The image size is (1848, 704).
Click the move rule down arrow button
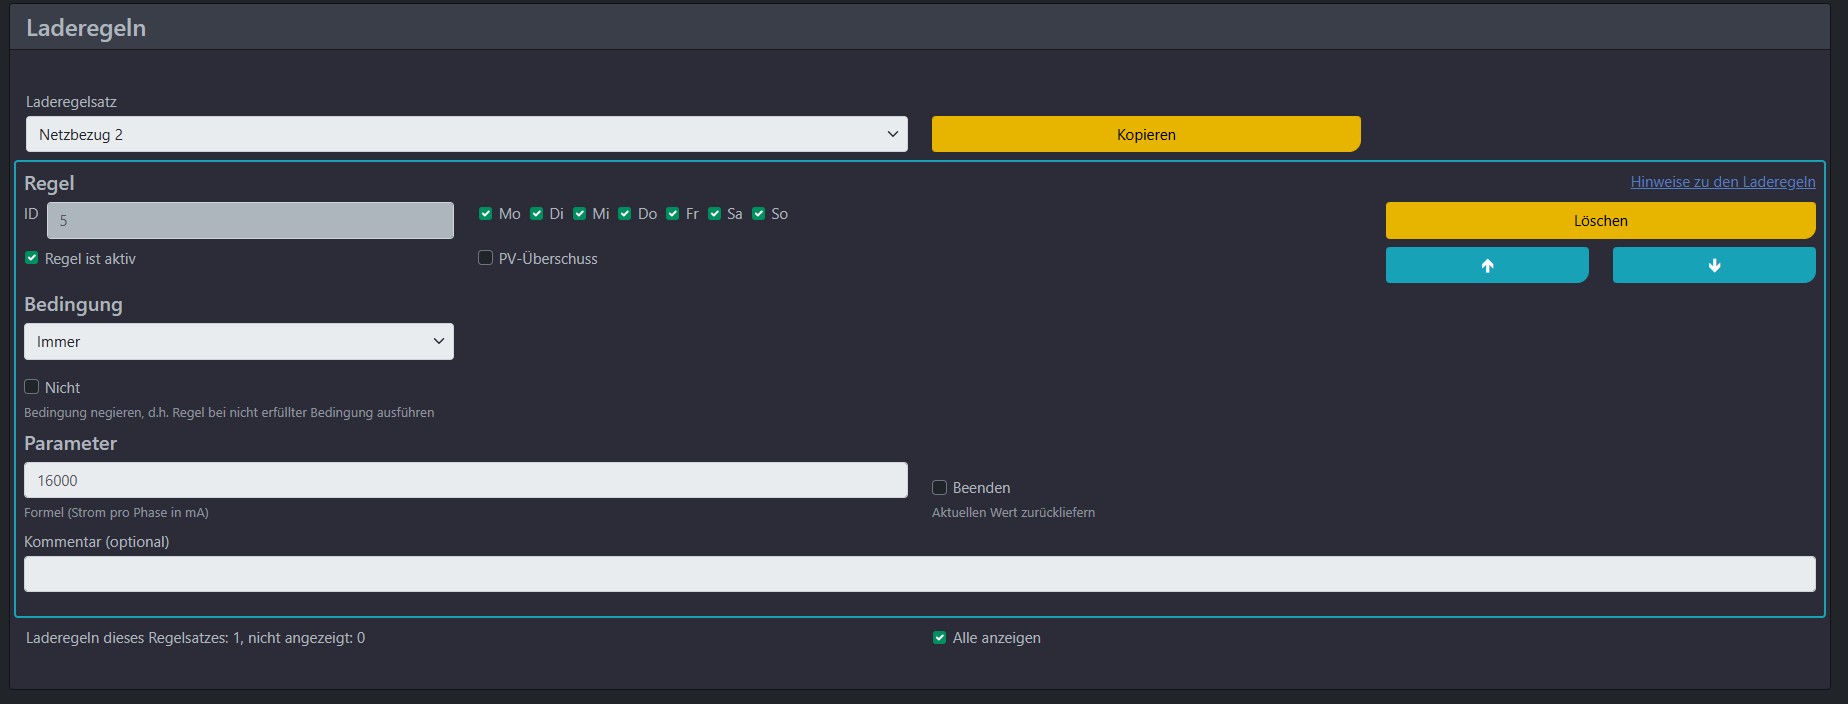point(1713,265)
